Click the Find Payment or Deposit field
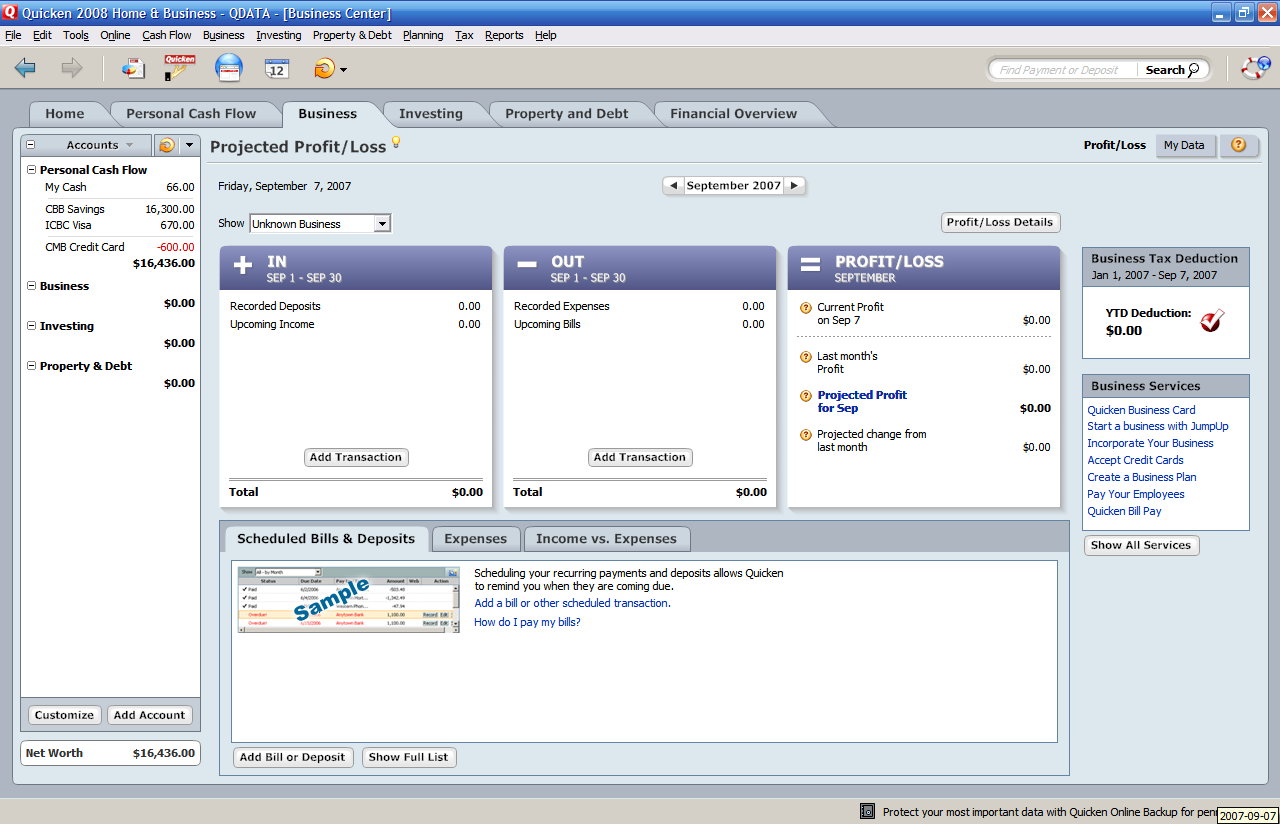1280x824 pixels. (x=1065, y=70)
